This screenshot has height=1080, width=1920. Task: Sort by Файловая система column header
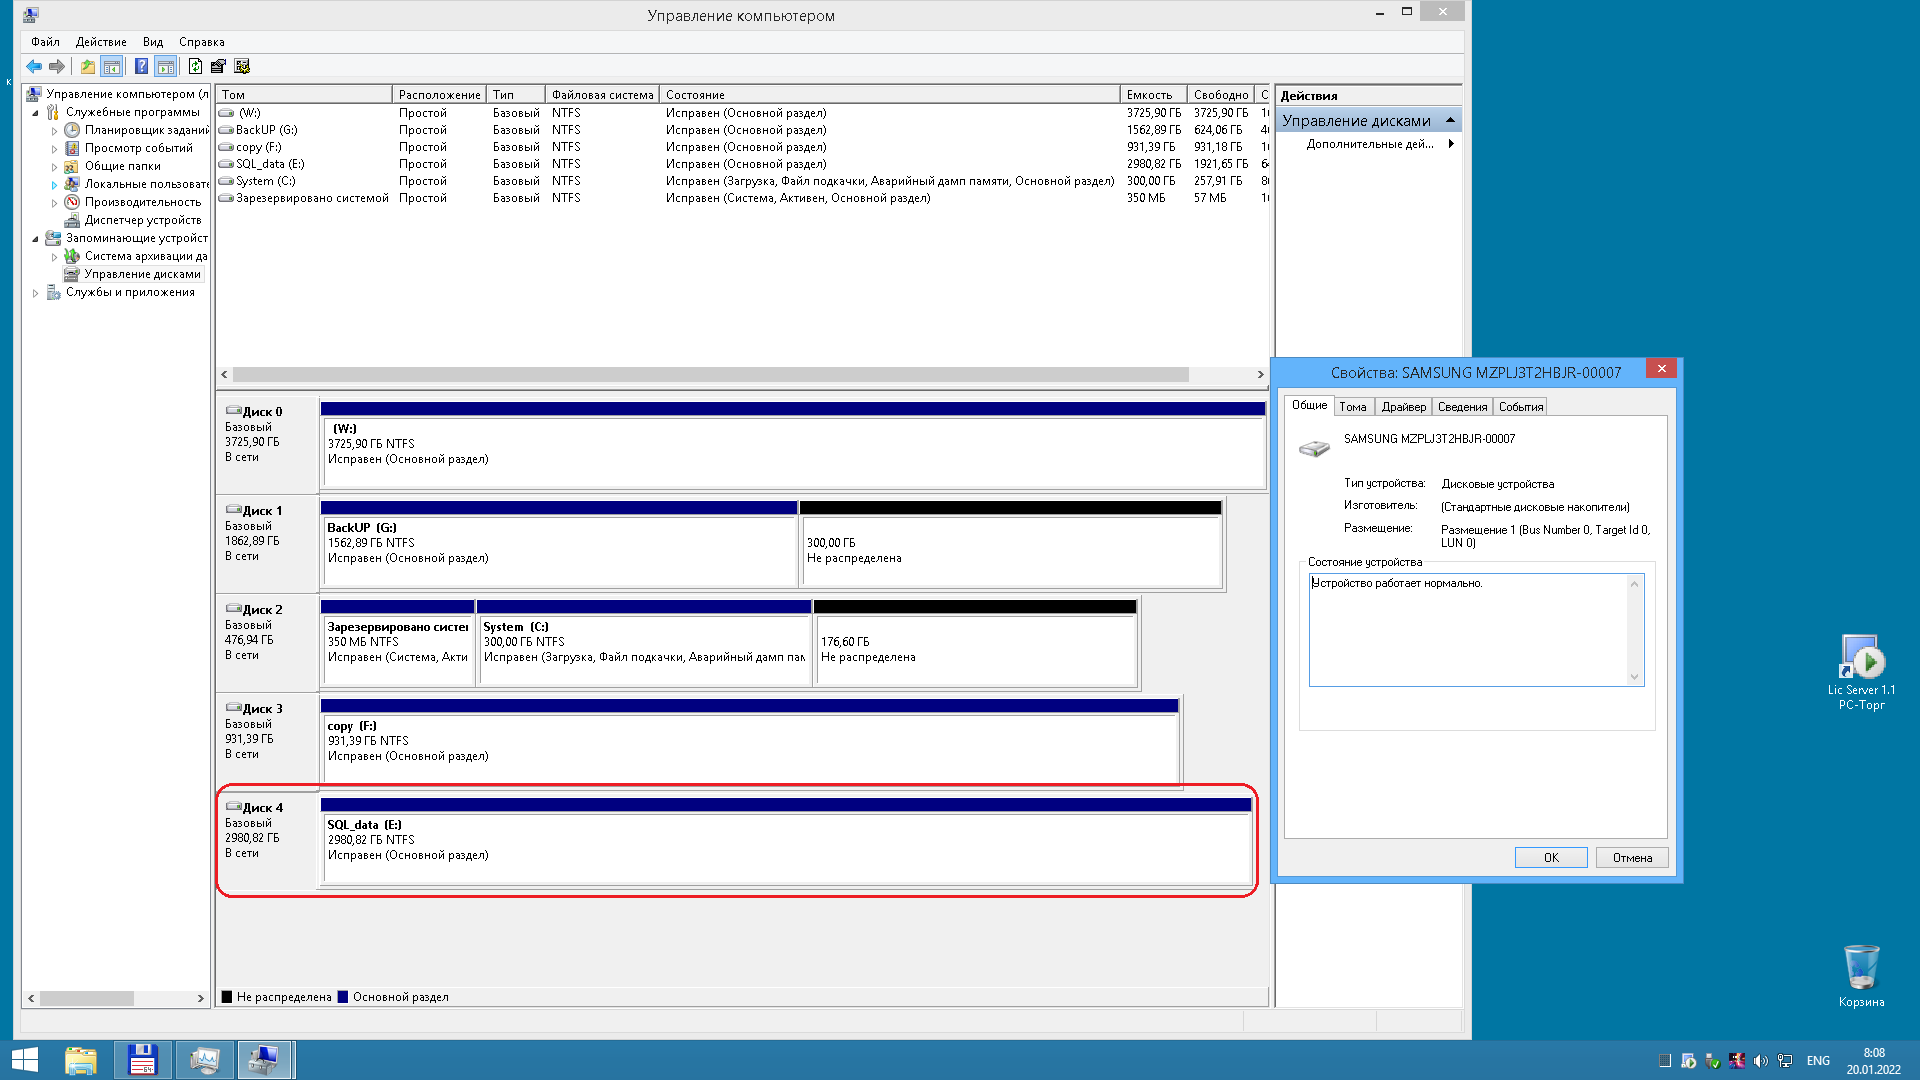602,95
